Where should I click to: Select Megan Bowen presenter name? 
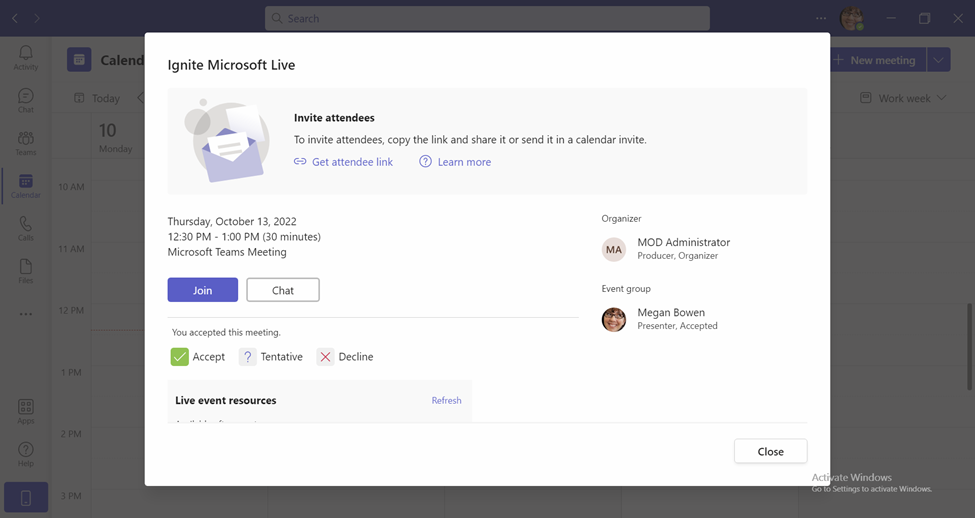coord(671,312)
